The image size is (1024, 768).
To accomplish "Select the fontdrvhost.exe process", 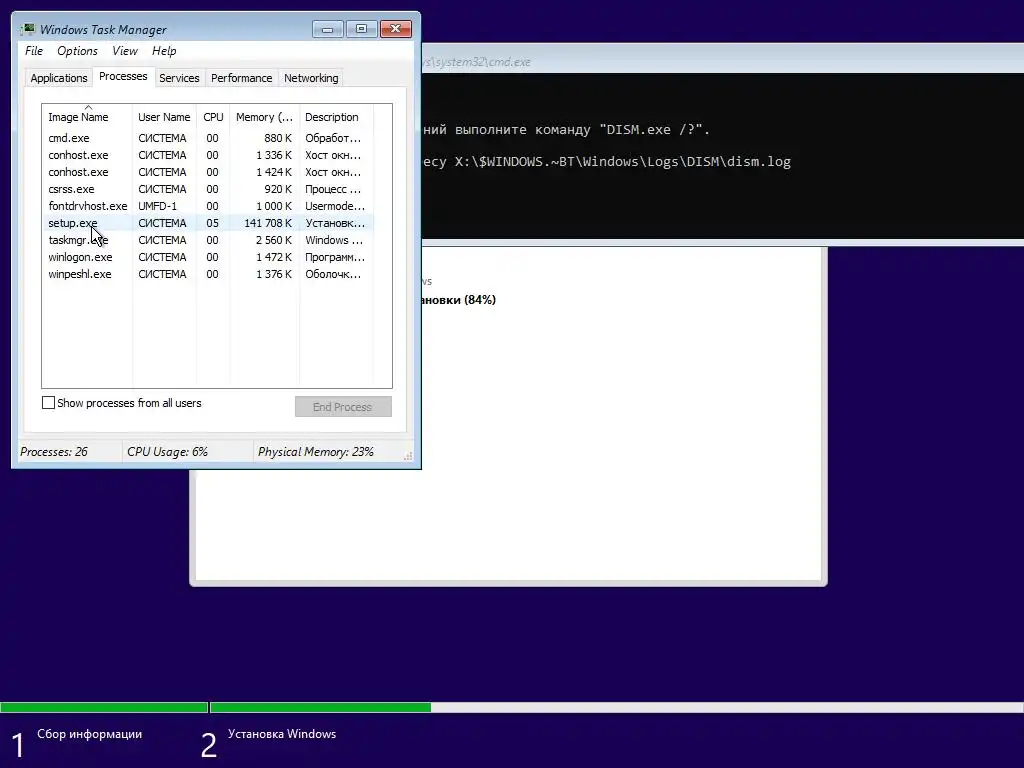I will tap(208, 206).
